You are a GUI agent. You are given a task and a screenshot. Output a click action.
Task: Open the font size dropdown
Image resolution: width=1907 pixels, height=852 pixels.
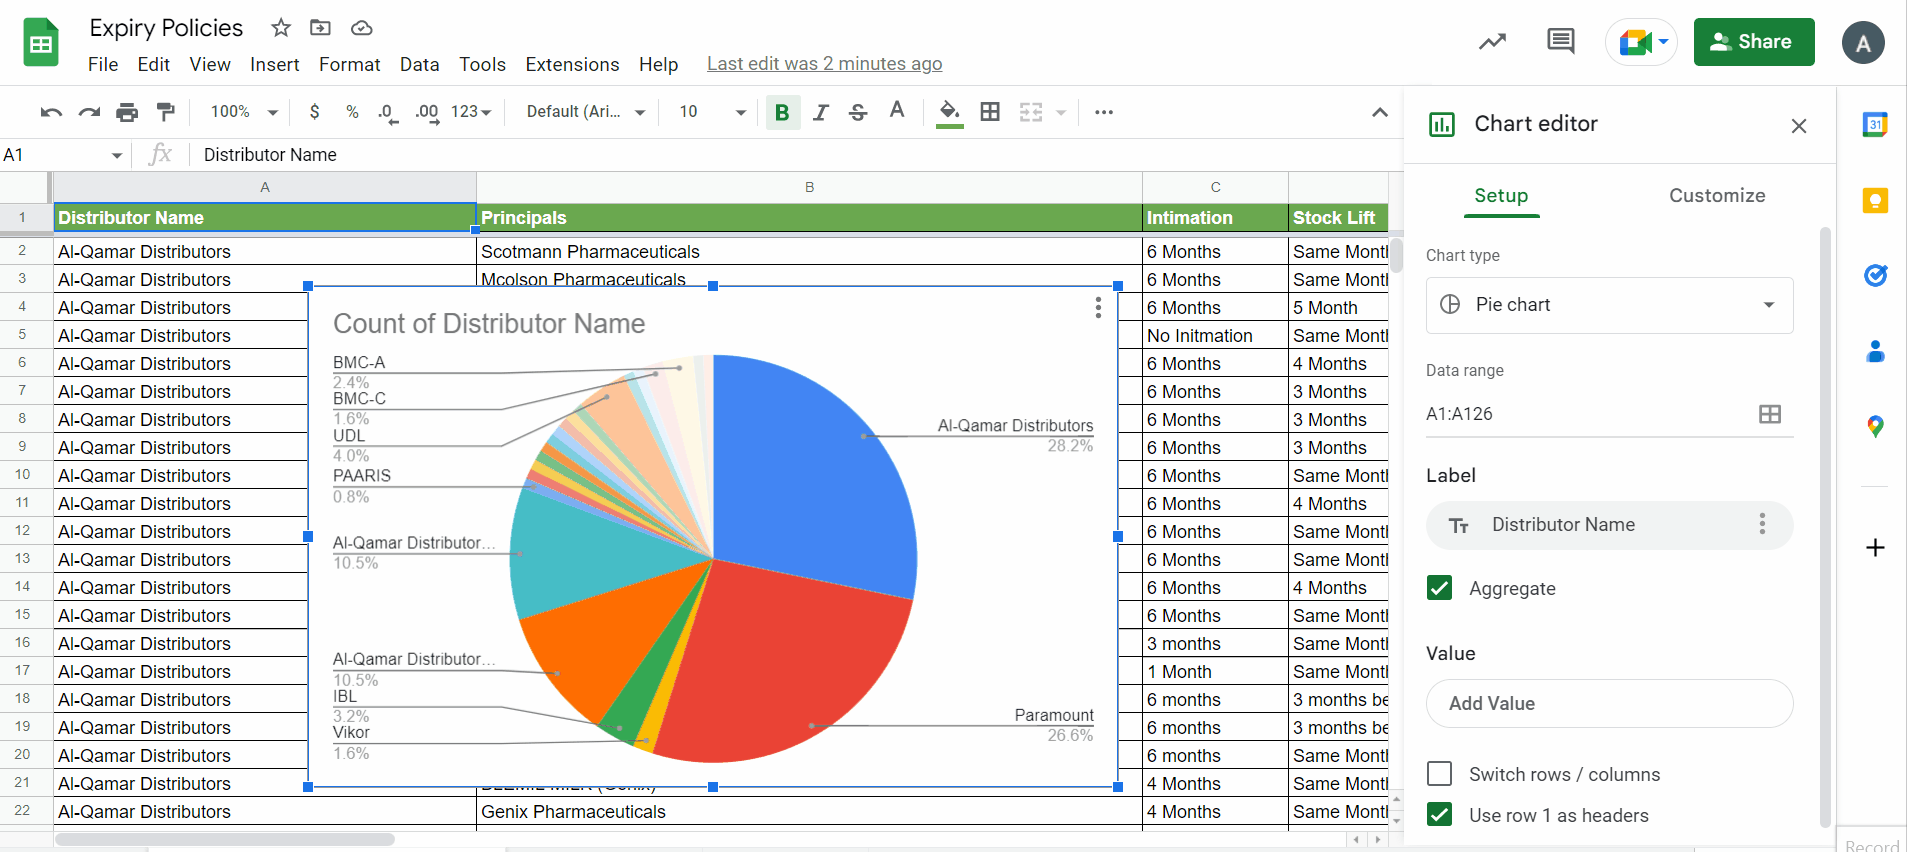coord(712,112)
